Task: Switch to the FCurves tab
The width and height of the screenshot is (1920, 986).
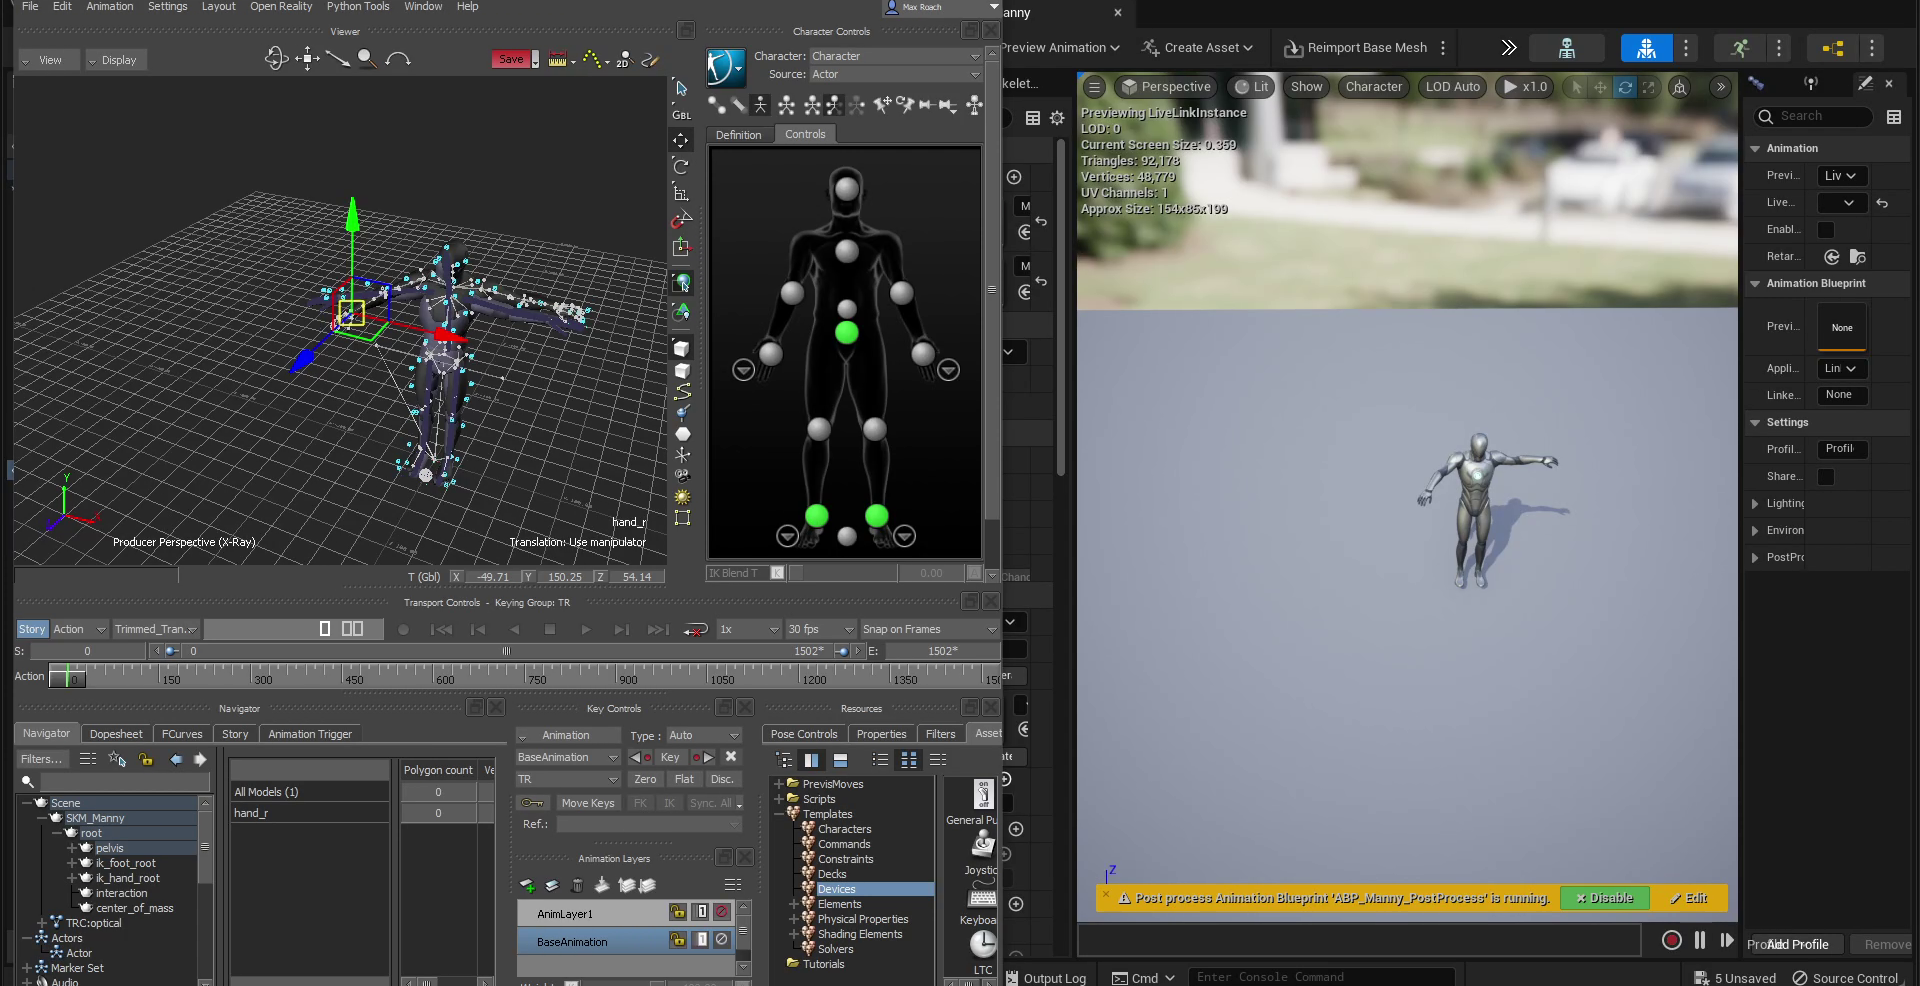Action: click(182, 734)
